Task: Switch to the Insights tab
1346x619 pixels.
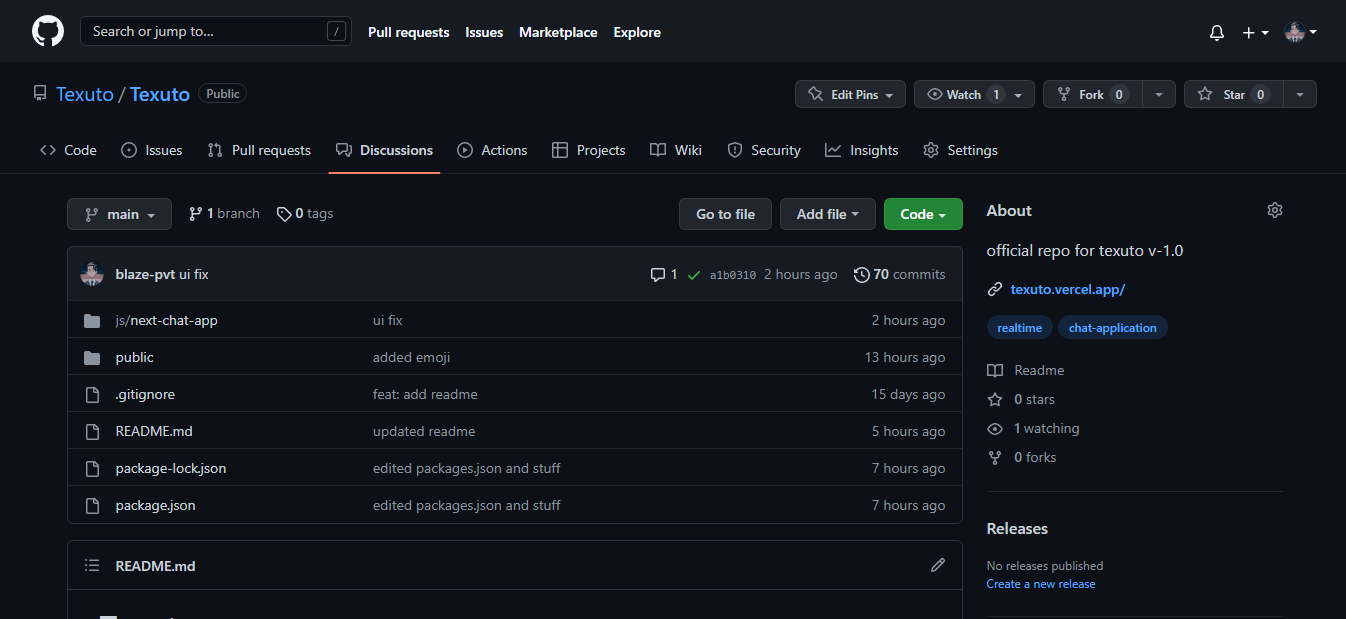Action: (862, 150)
